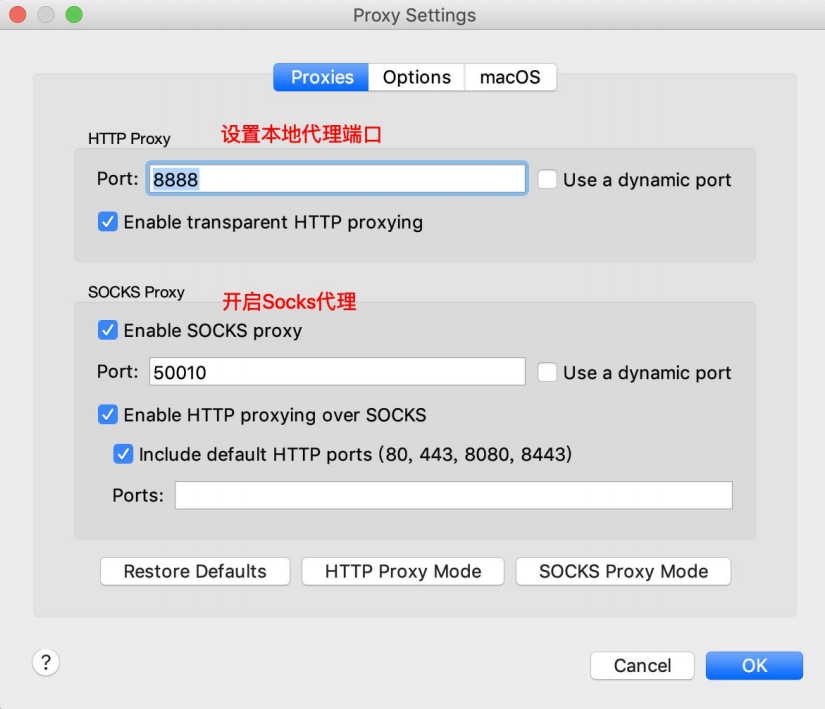The width and height of the screenshot is (825, 709).
Task: Enable dynamic port for HTTP Proxy
Action: pos(547,179)
